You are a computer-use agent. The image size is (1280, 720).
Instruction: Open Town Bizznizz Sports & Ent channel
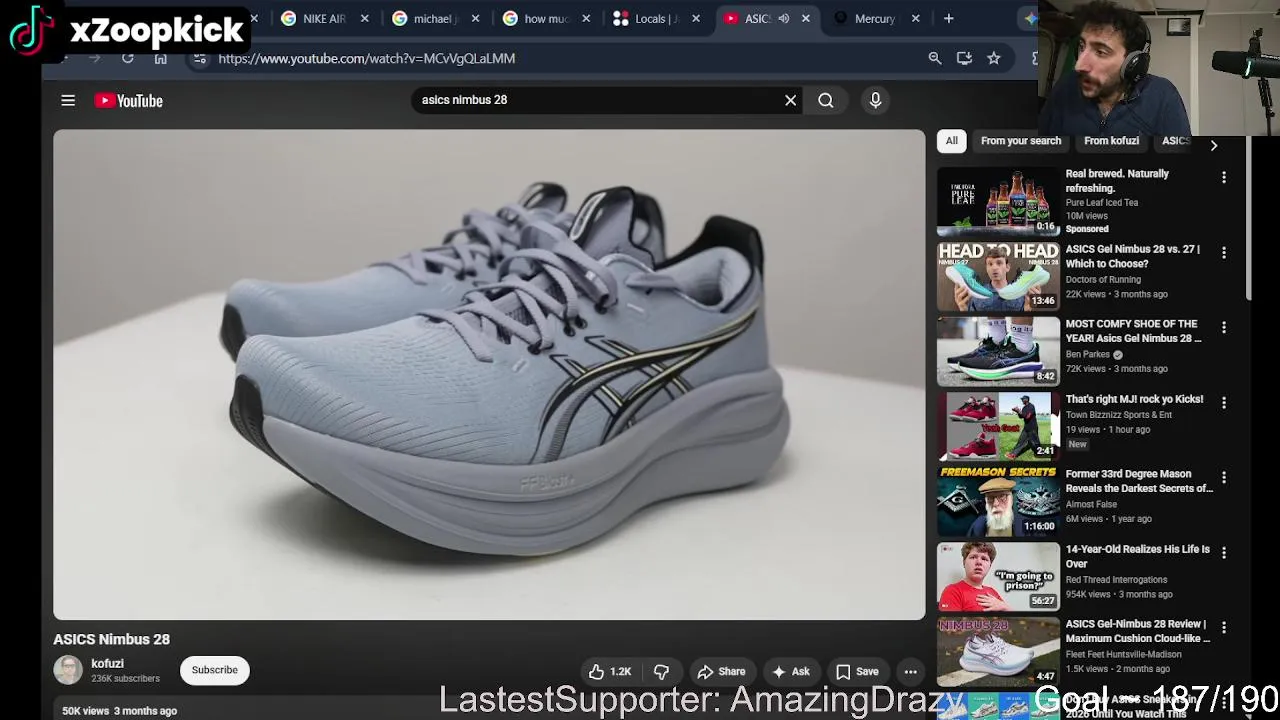coord(1118,415)
